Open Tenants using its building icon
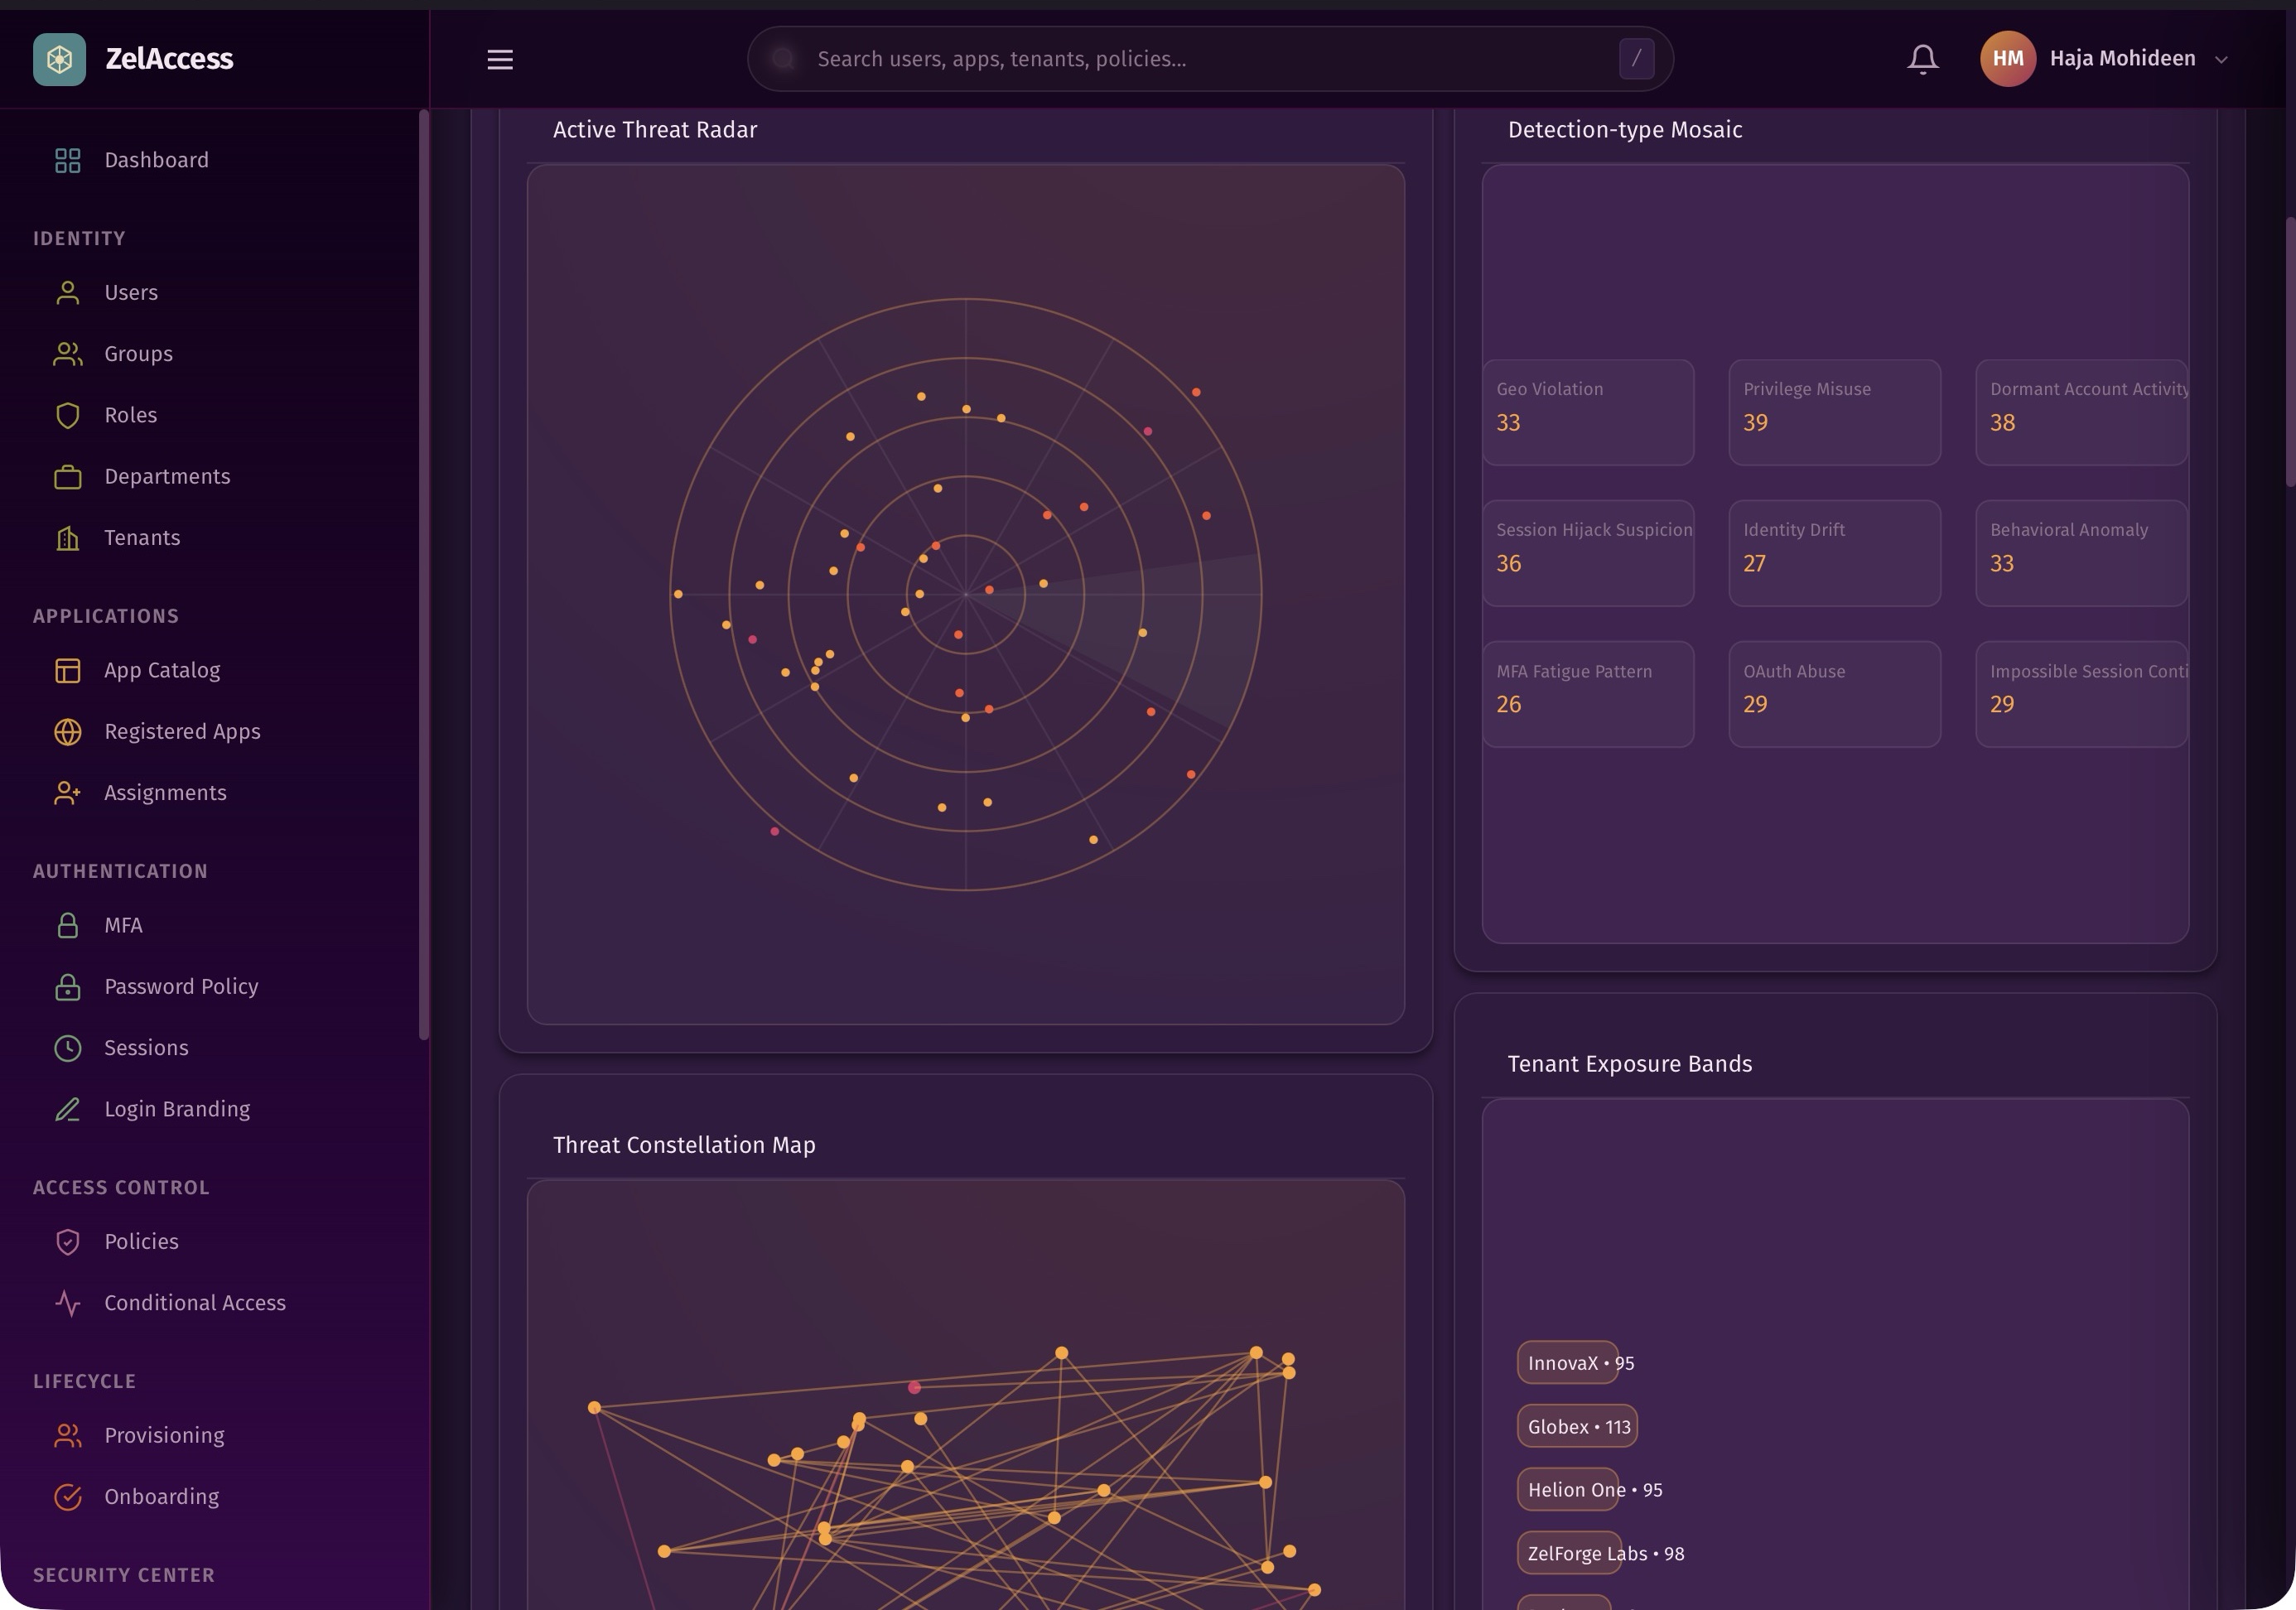 pos(67,538)
